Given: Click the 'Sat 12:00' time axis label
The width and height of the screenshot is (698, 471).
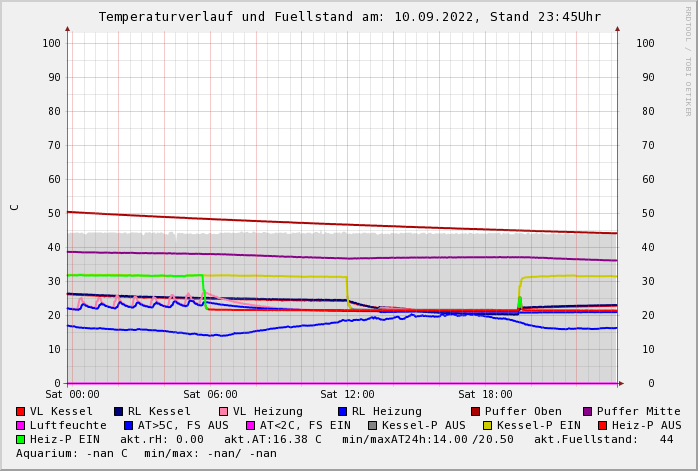Looking at the screenshot, I should [347, 395].
